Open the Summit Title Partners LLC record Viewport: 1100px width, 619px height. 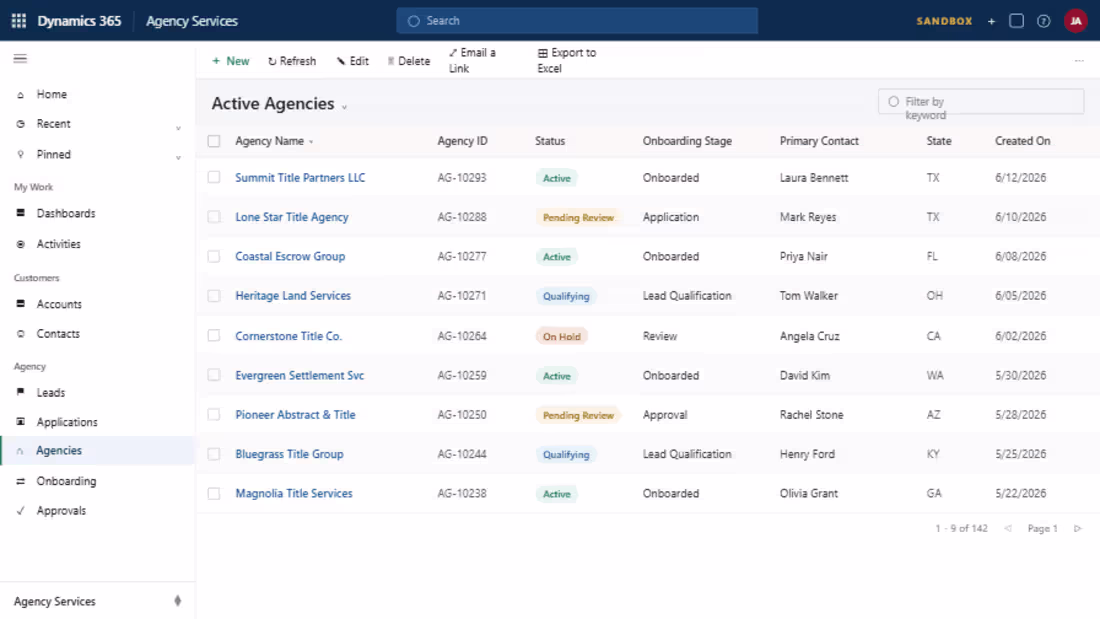coord(300,178)
